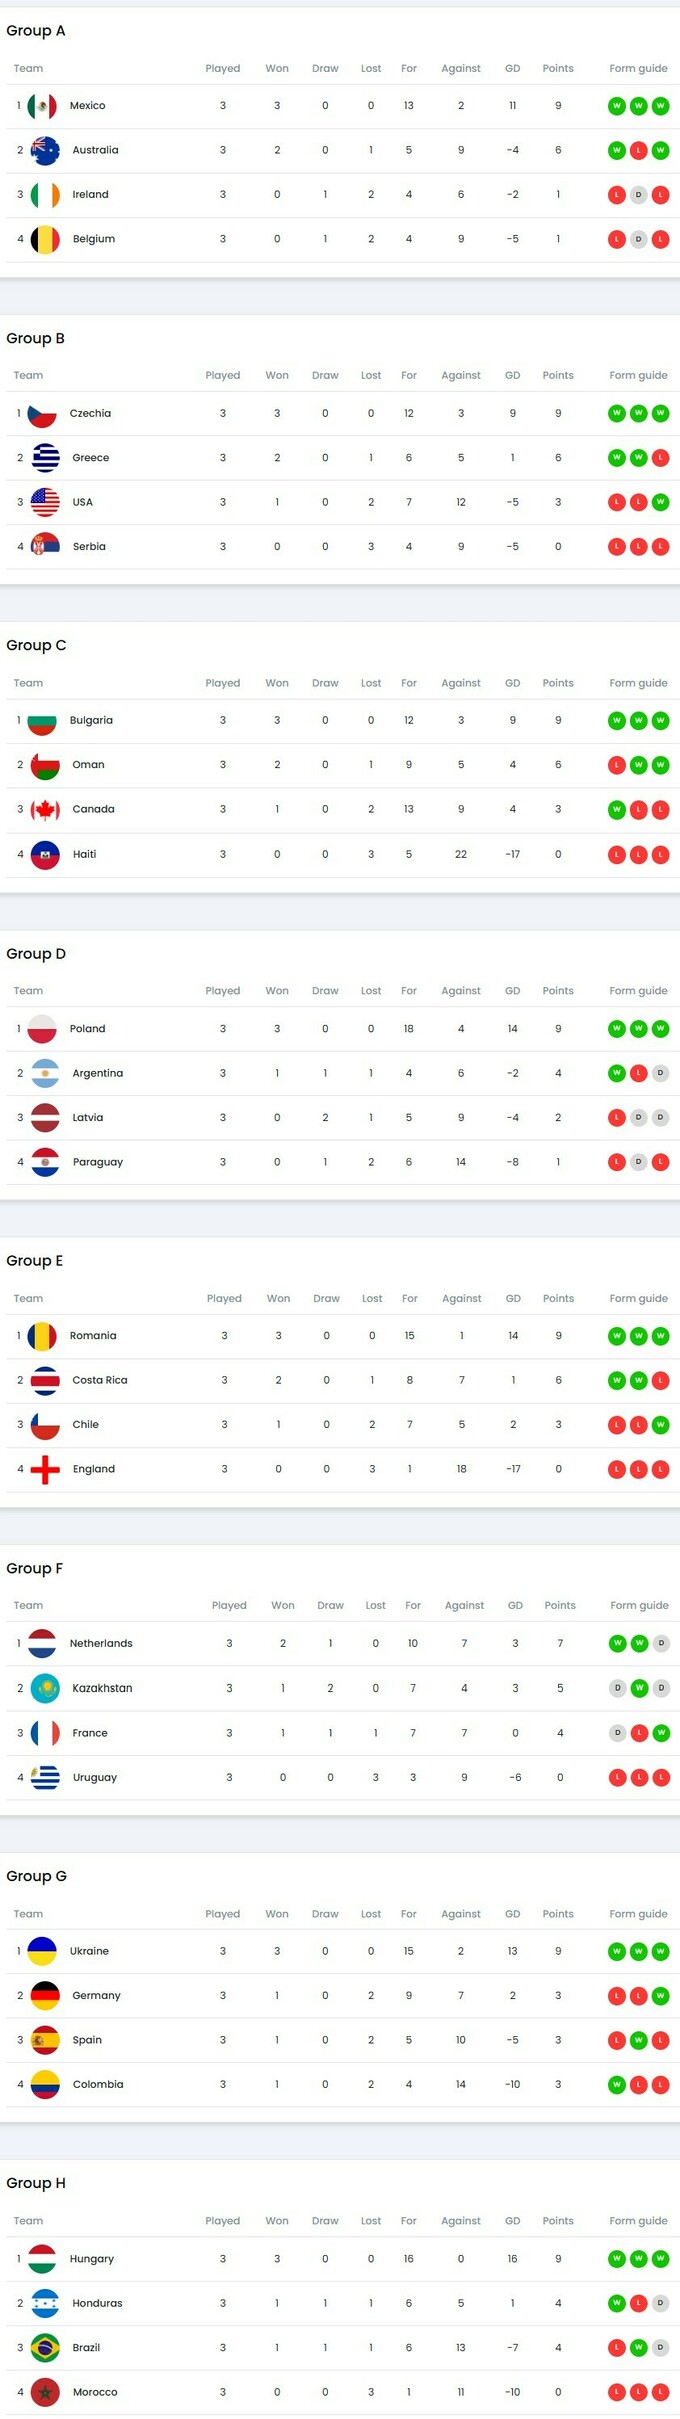Click the last win badge in USA's form guide

pos(660,502)
